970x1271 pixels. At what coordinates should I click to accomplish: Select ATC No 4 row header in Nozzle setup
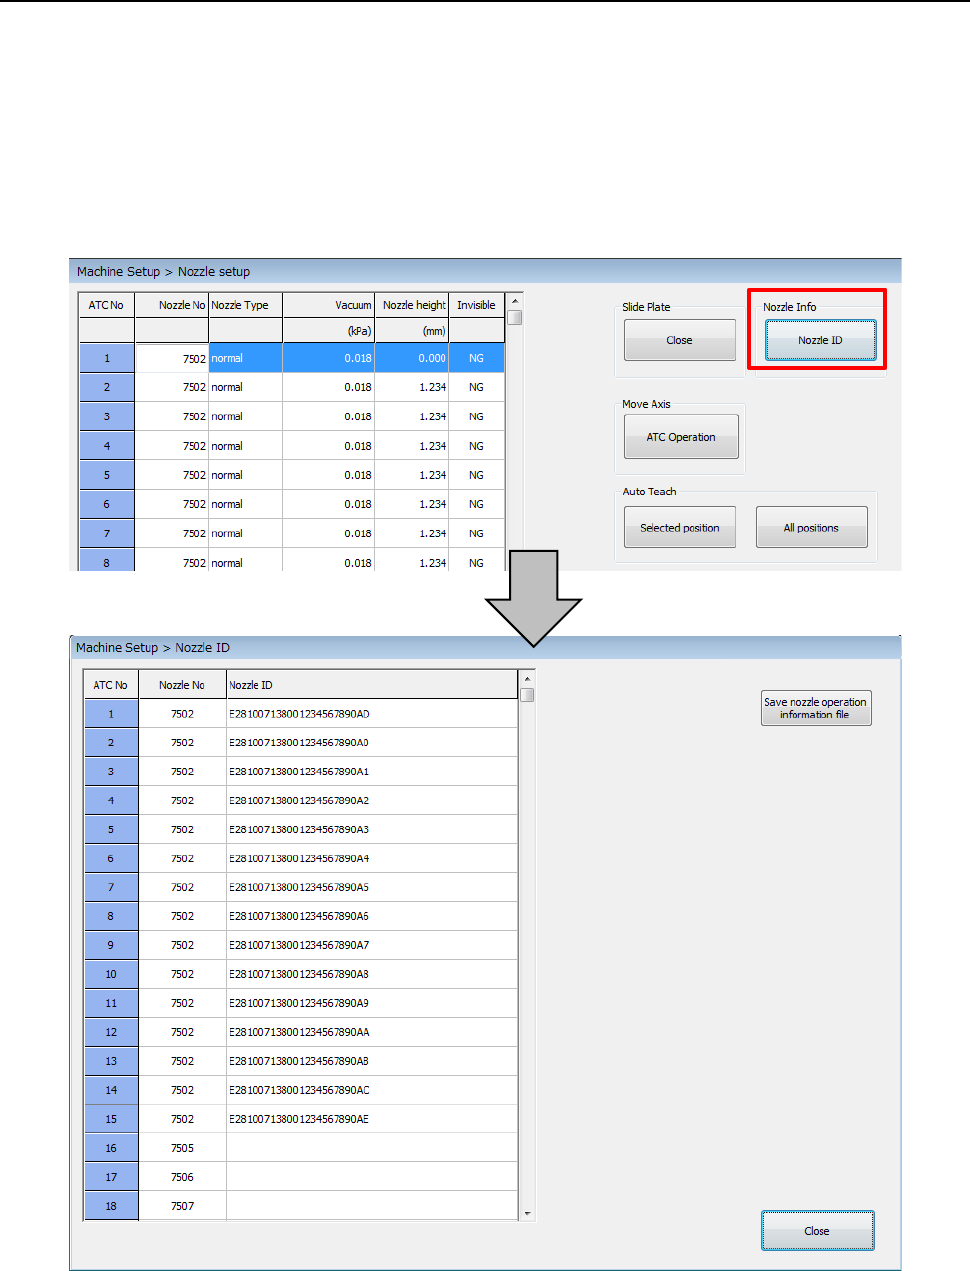click(107, 446)
